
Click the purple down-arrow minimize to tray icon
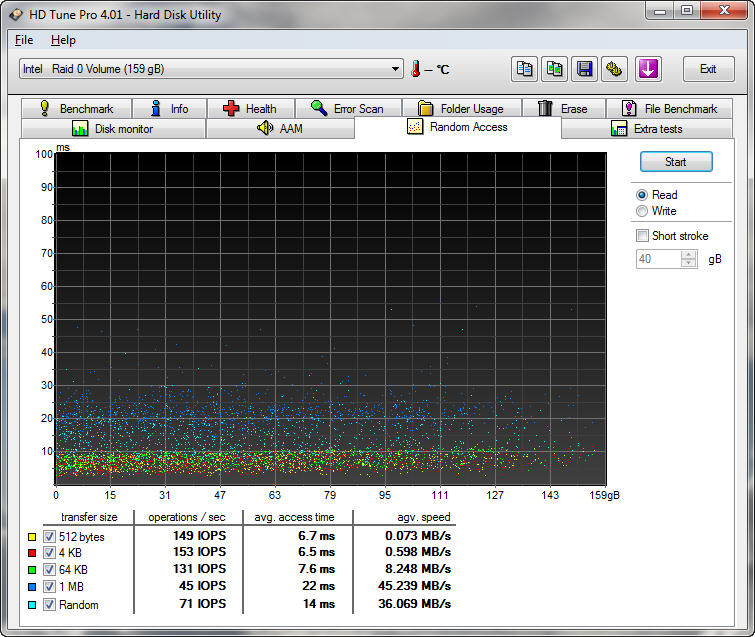coord(648,69)
